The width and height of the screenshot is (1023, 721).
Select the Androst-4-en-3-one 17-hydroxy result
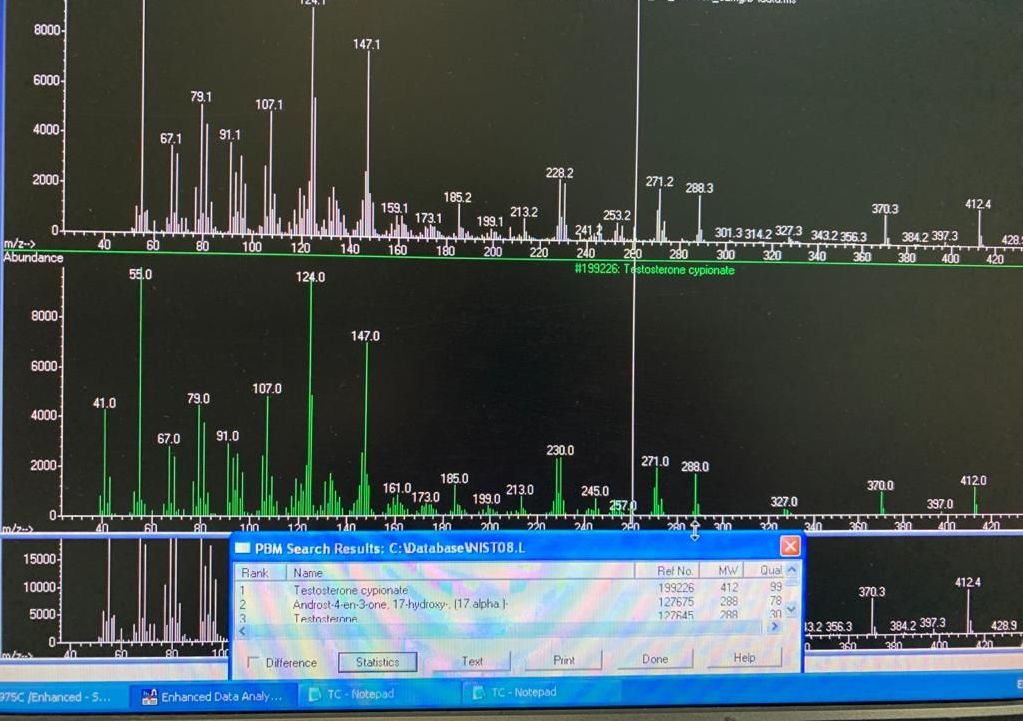(400, 604)
